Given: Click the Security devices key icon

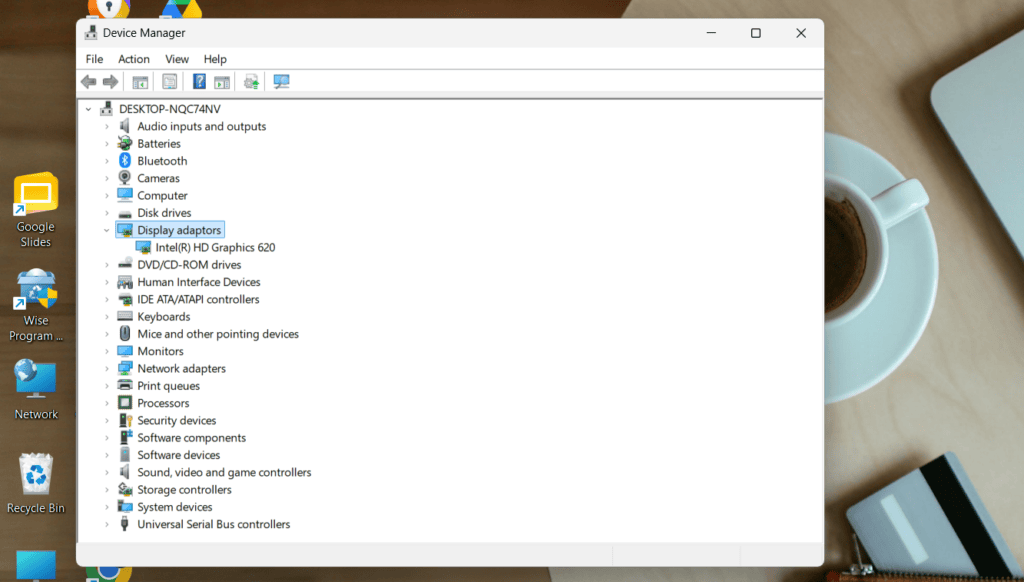Looking at the screenshot, I should [125, 420].
